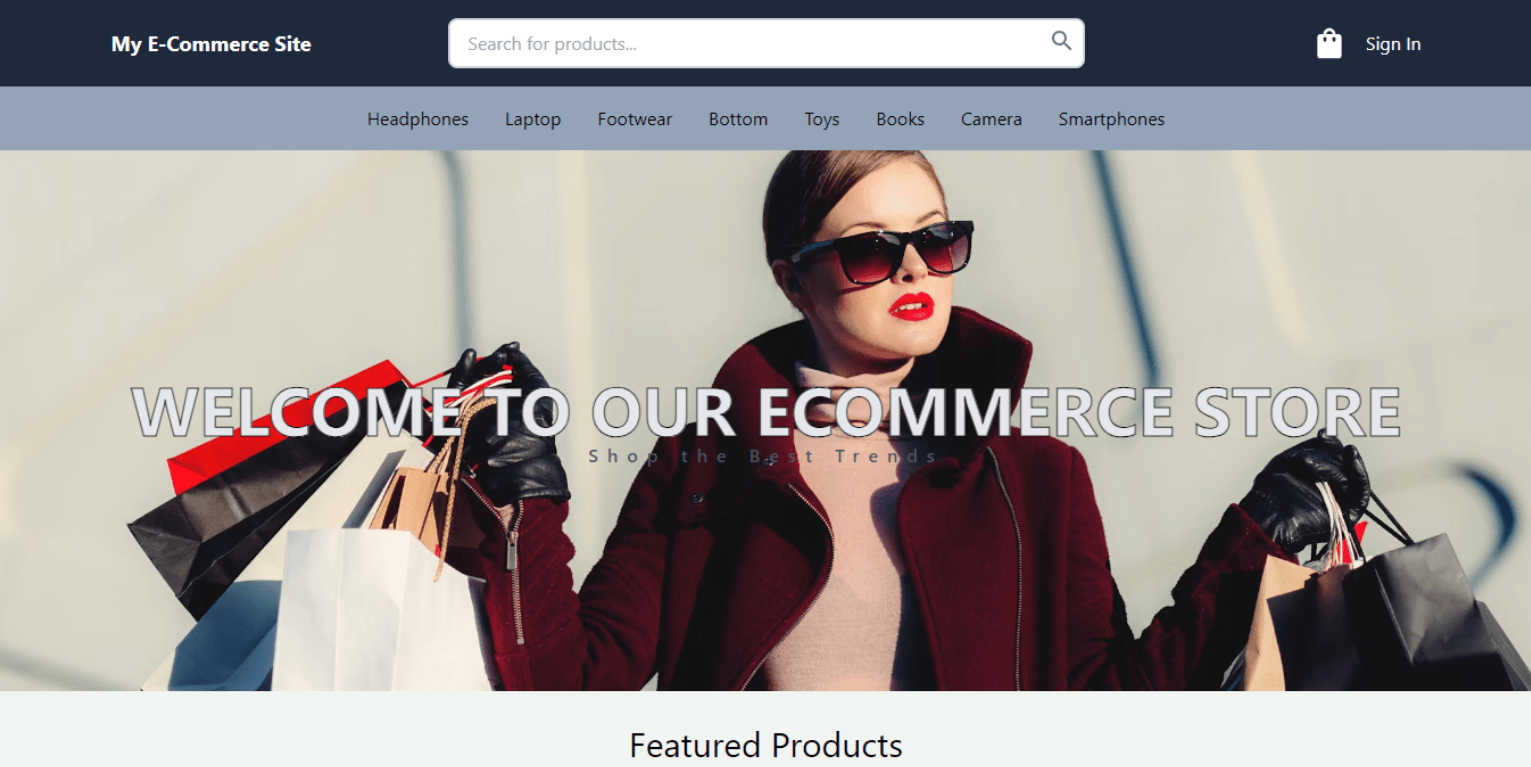Focus the Search for products field
Screen dimensions: 1531x767
point(766,43)
